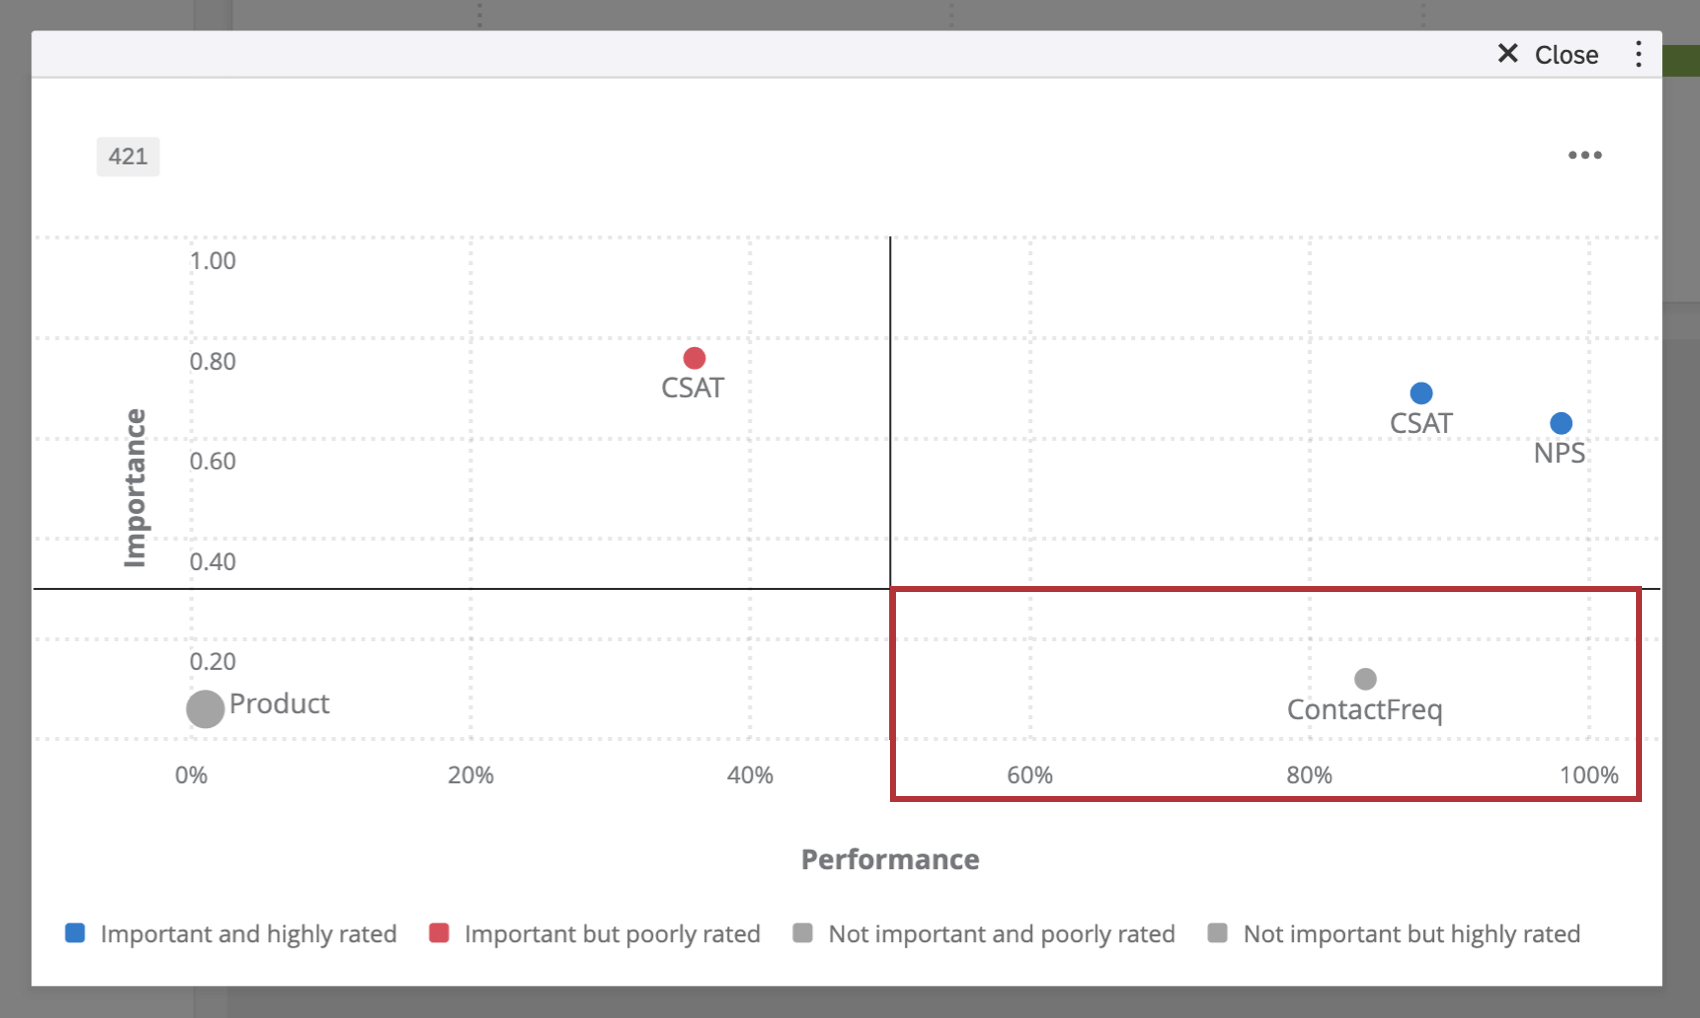Click the red legend square icon
The width and height of the screenshot is (1700, 1018).
[x=437, y=932]
